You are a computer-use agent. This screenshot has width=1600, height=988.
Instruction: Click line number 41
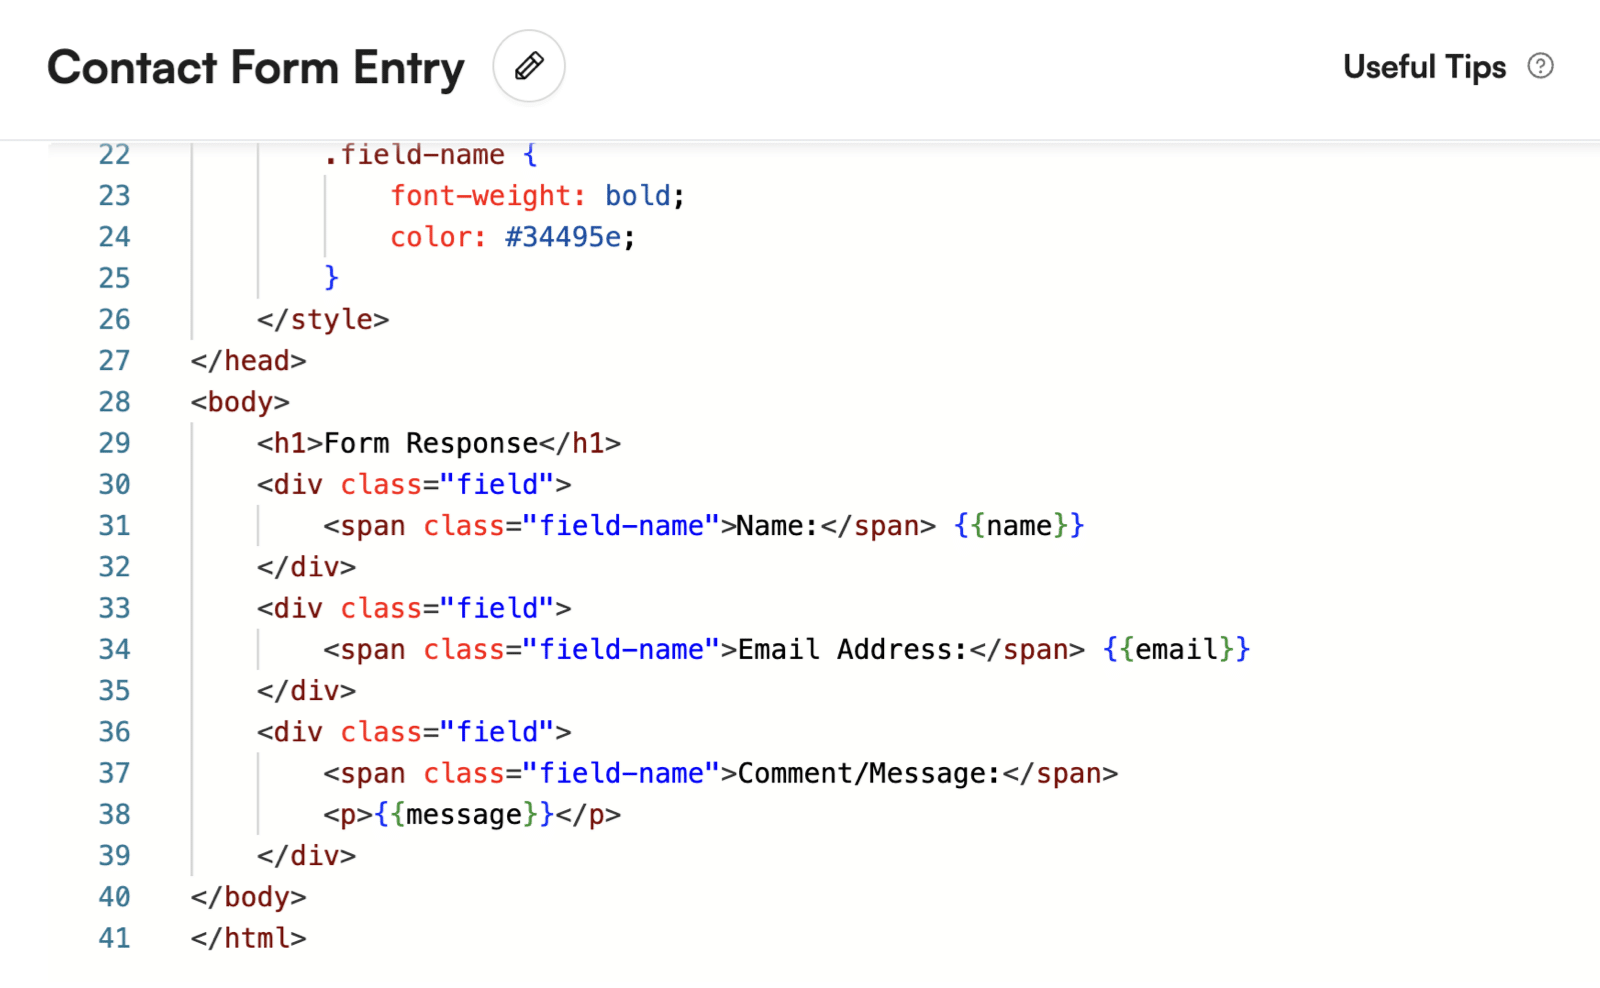coord(114,938)
